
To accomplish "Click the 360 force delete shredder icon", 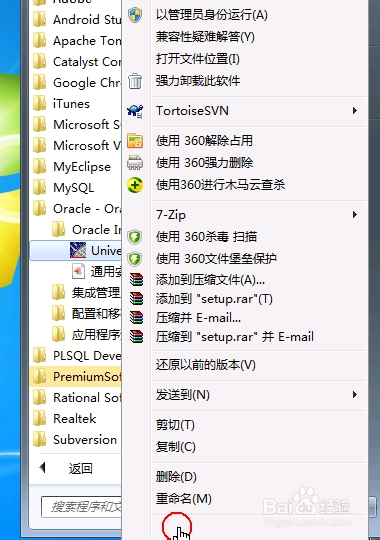I will point(135,163).
